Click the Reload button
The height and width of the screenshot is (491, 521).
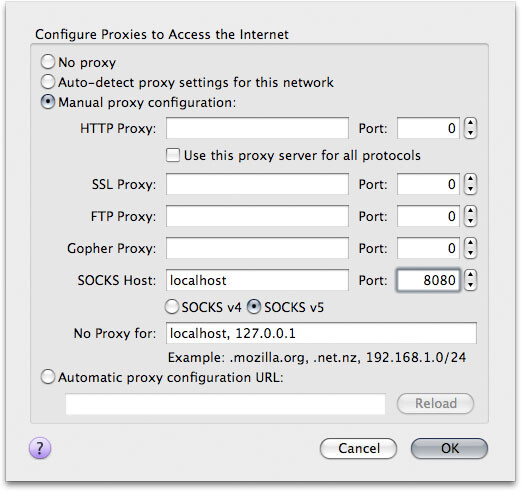coord(435,403)
